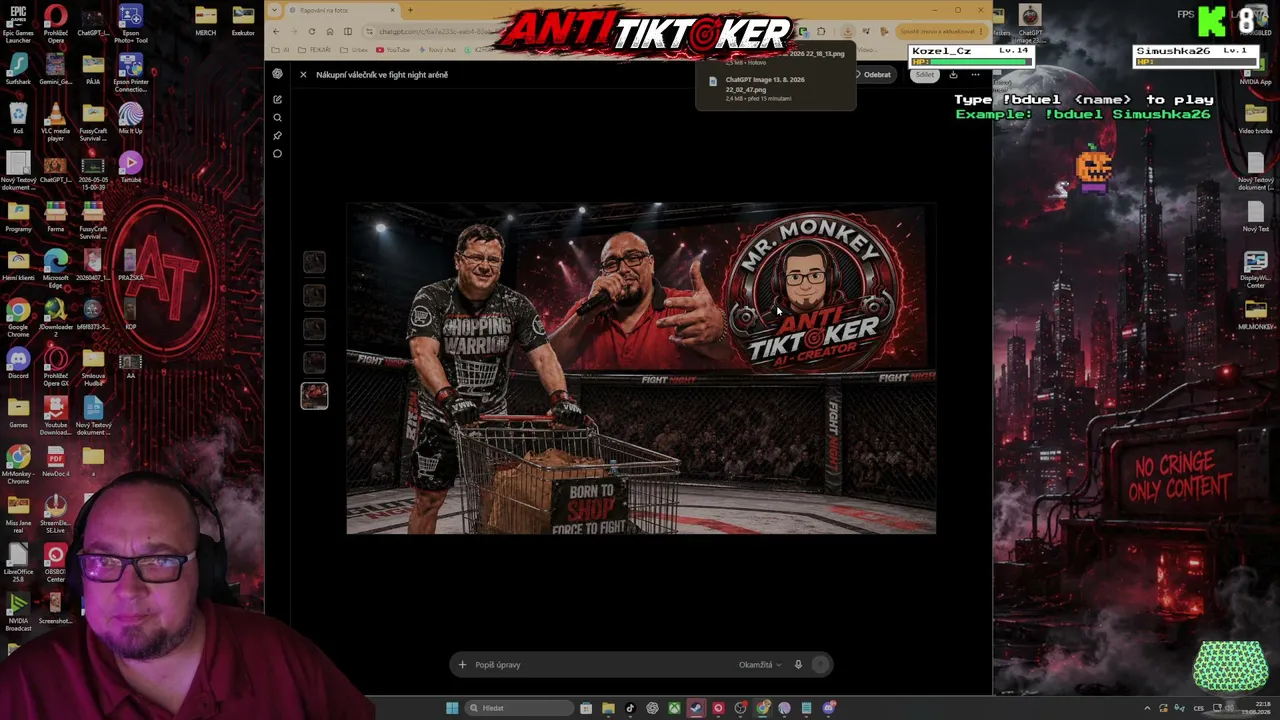Open LibreOffice 25.8 desktop icon
This screenshot has width=1280, height=720.
point(18,564)
